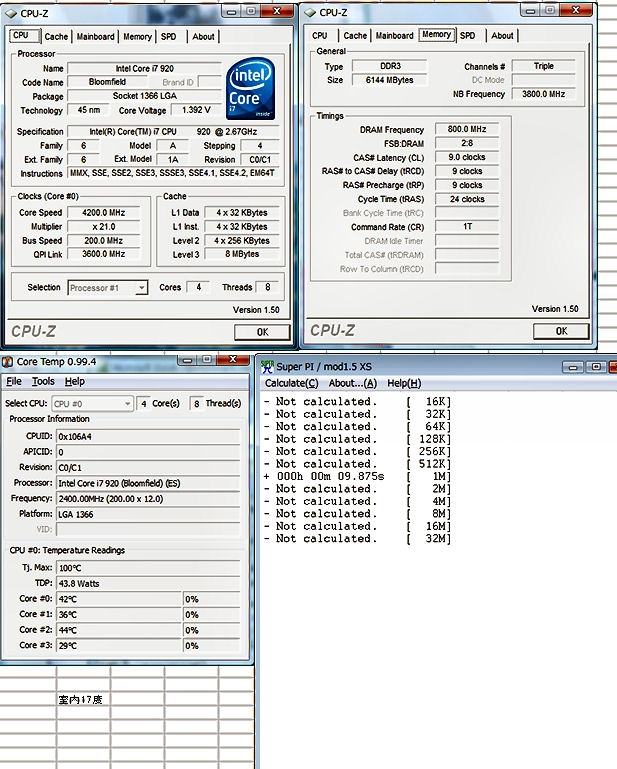Image resolution: width=617 pixels, height=769 pixels.
Task: Switch to Mainboard tab in left CPU-Z
Action: [x=96, y=36]
